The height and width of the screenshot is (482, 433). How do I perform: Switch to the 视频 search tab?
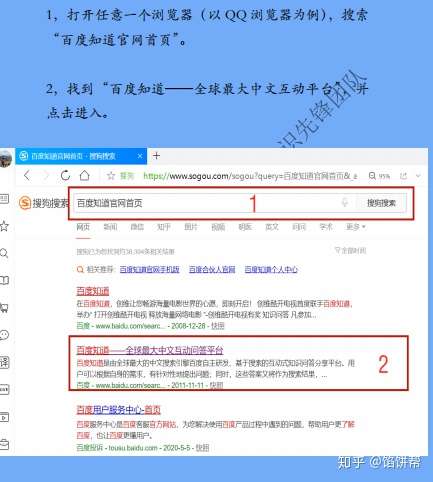(x=218, y=227)
